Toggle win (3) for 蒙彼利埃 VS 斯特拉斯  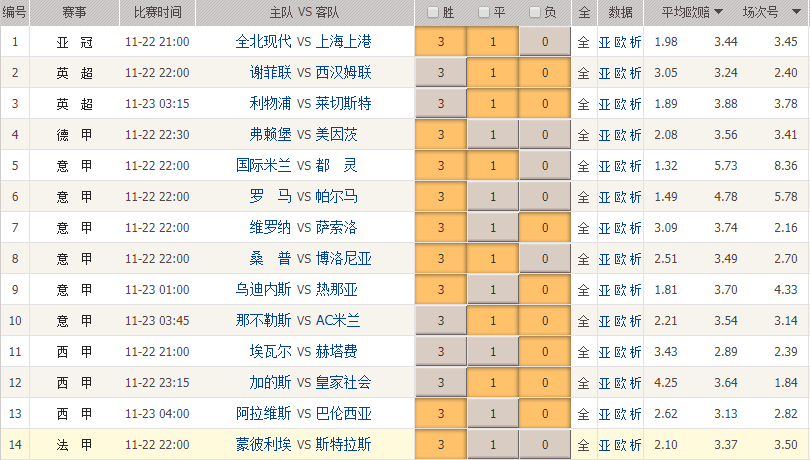coord(441,445)
